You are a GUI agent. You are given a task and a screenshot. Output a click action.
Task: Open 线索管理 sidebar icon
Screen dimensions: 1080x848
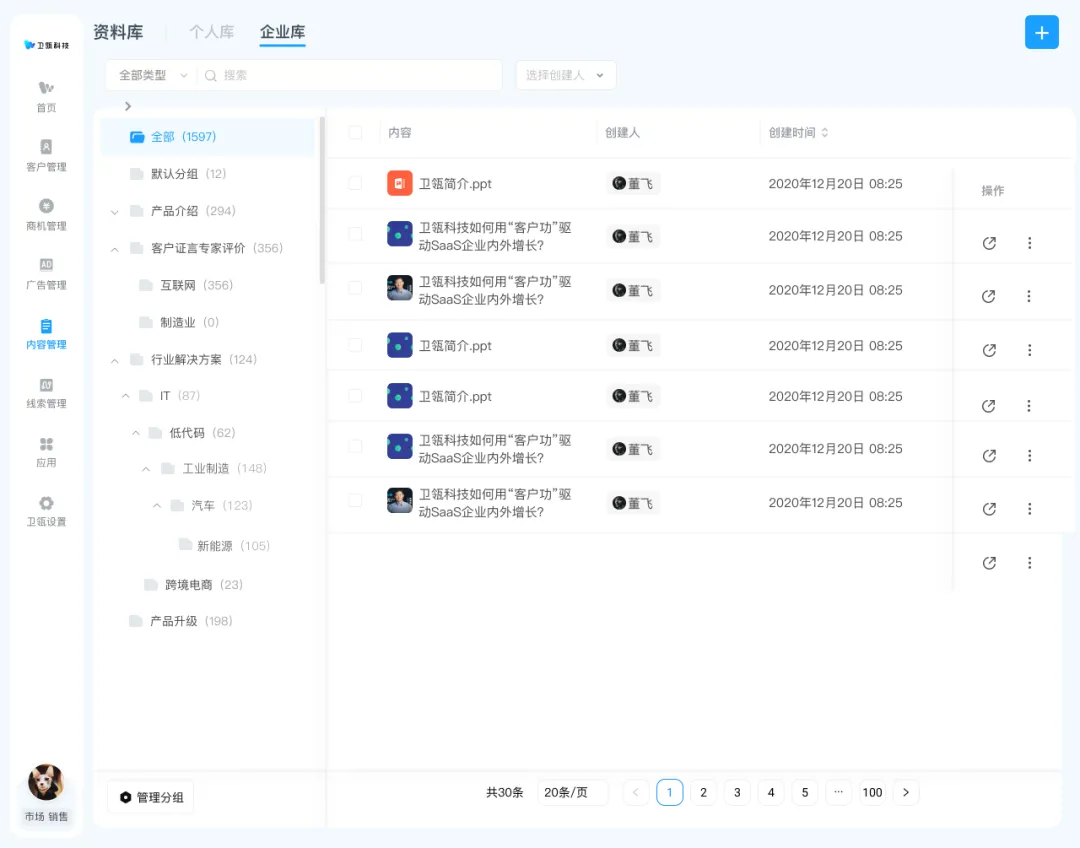pos(46,392)
